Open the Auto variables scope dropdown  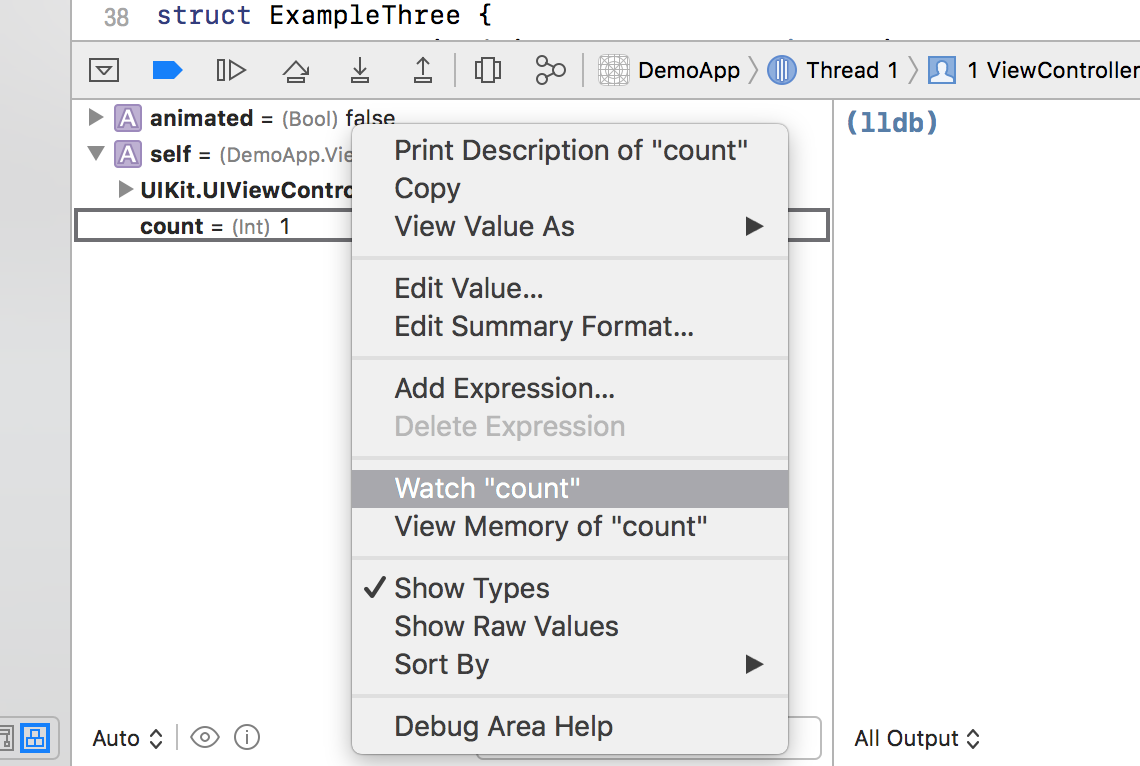127,739
